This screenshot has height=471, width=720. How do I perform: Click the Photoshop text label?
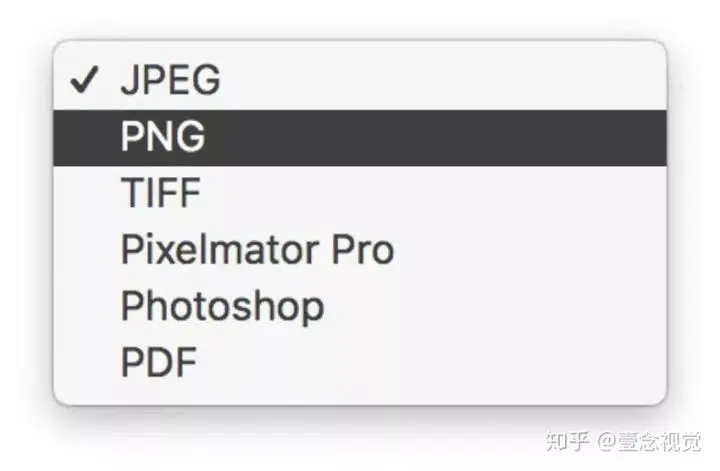pos(223,307)
